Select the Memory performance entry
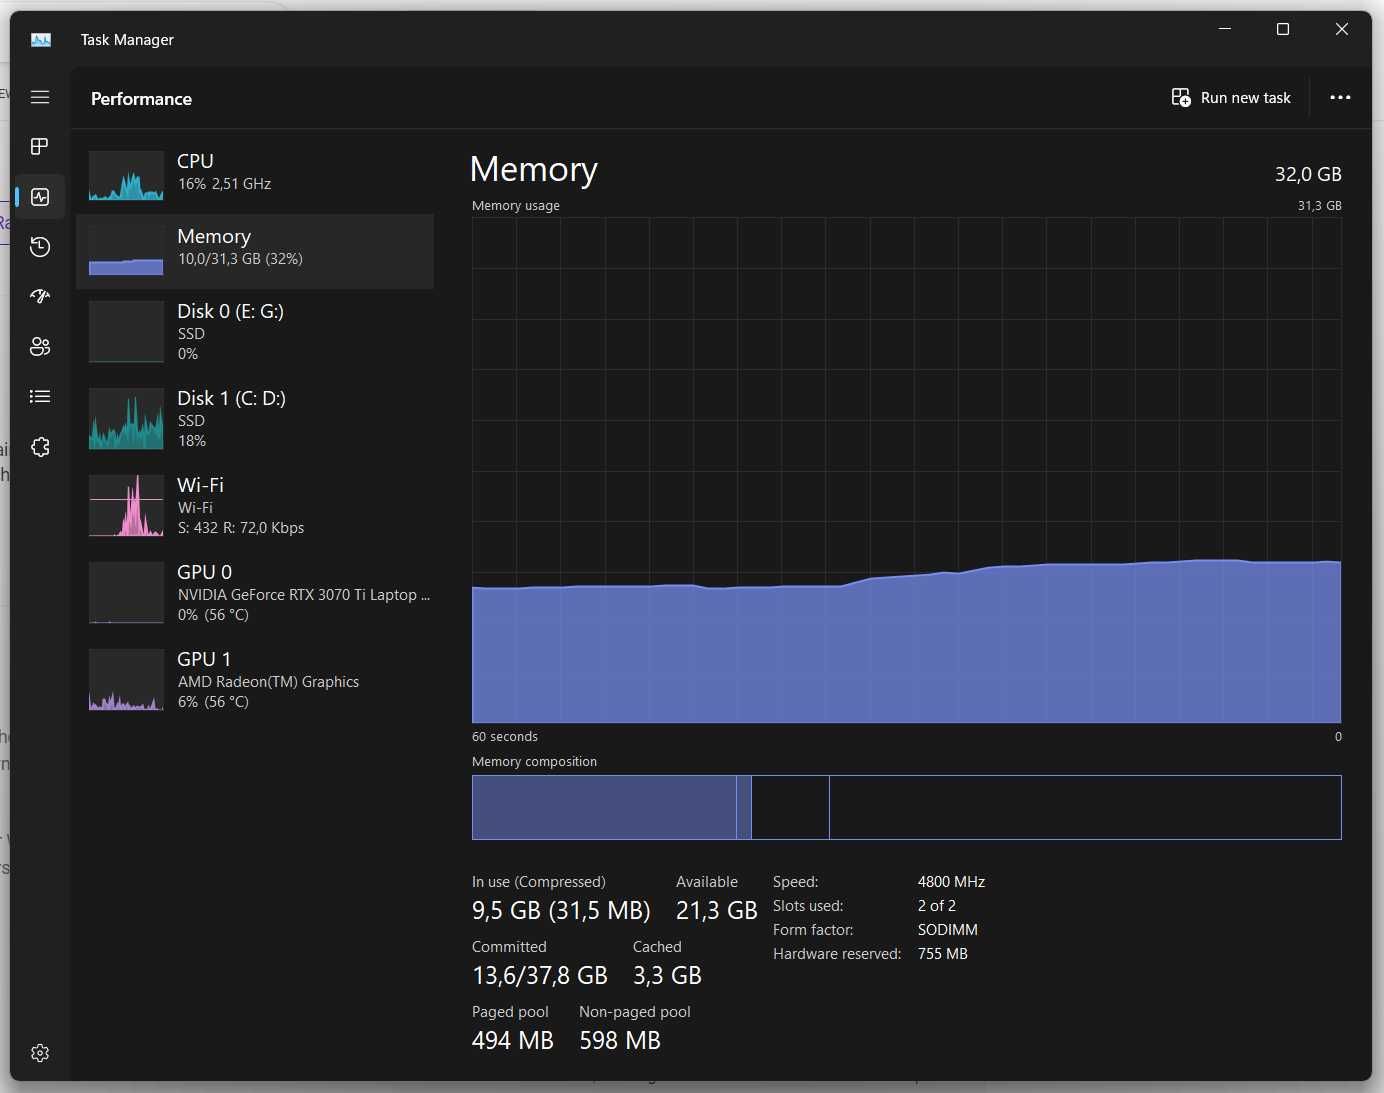This screenshot has height=1093, width=1384. (x=255, y=251)
